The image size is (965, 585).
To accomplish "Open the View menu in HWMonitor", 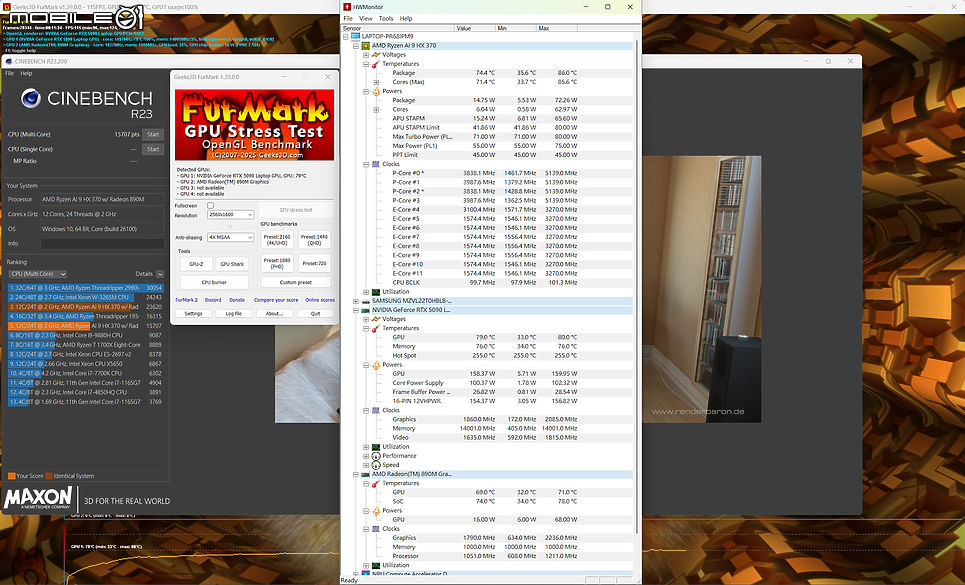I will click(x=366, y=18).
